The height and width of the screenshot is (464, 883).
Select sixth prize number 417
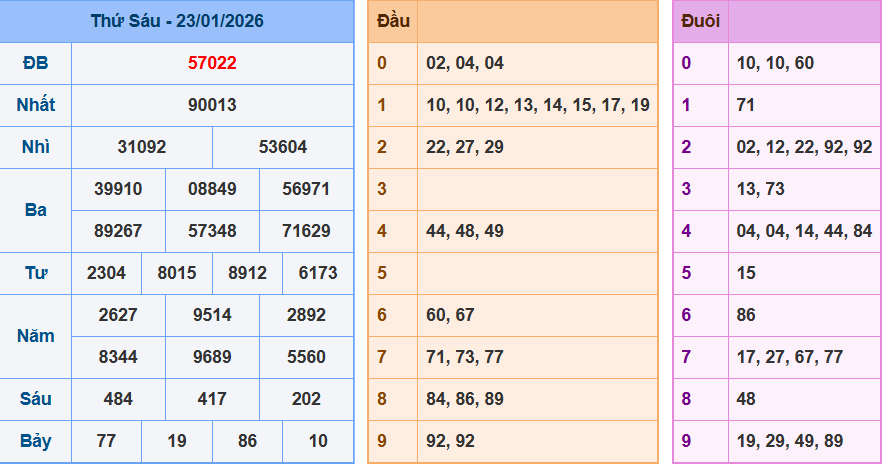click(x=212, y=399)
